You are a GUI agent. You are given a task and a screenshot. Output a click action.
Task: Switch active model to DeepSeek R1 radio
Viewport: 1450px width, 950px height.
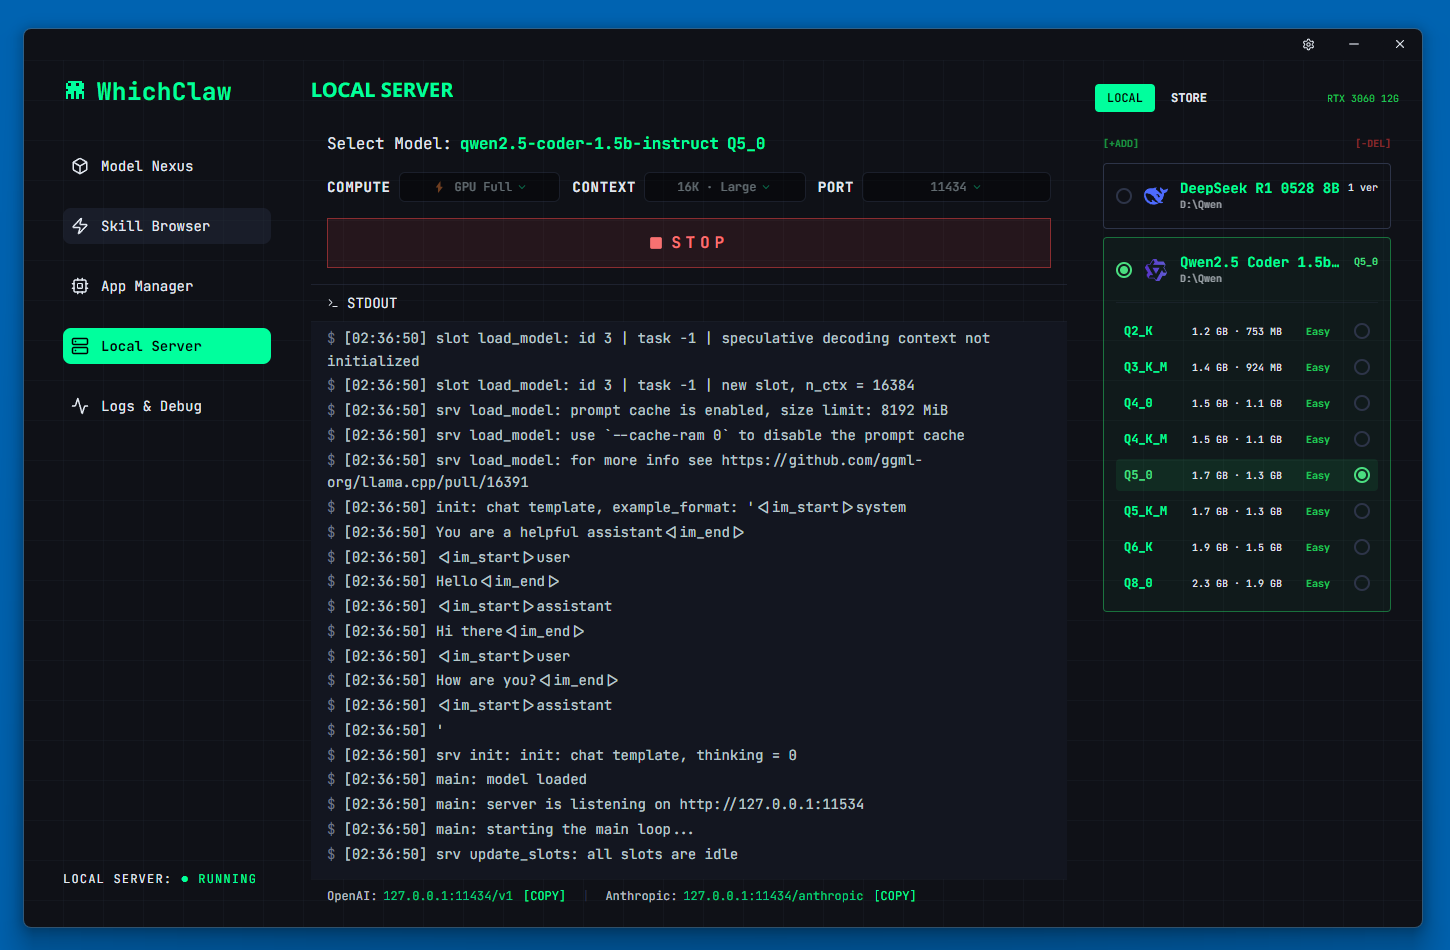click(x=1123, y=196)
